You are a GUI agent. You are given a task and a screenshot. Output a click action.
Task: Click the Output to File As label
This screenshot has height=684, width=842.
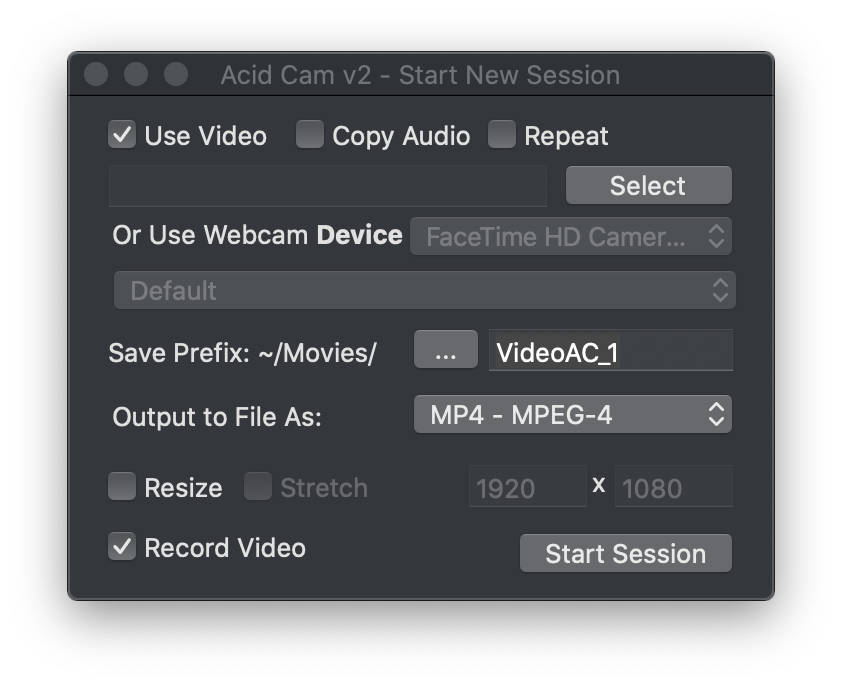(217, 417)
